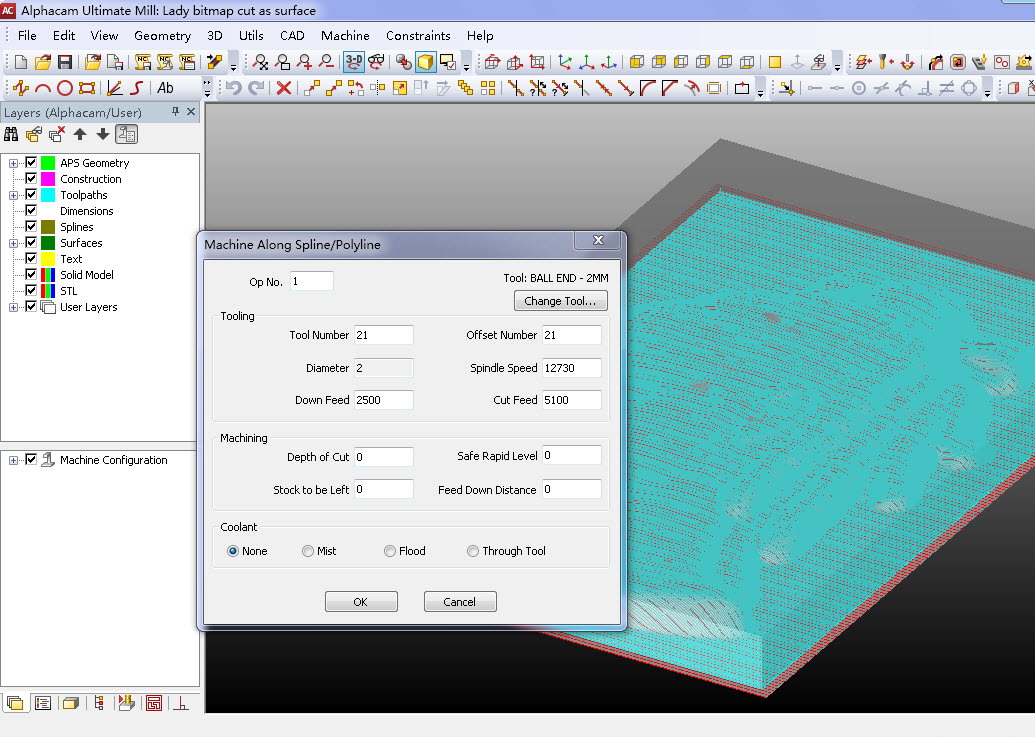
Task: Click the Depth of Cut input field
Action: pyautogui.click(x=384, y=457)
